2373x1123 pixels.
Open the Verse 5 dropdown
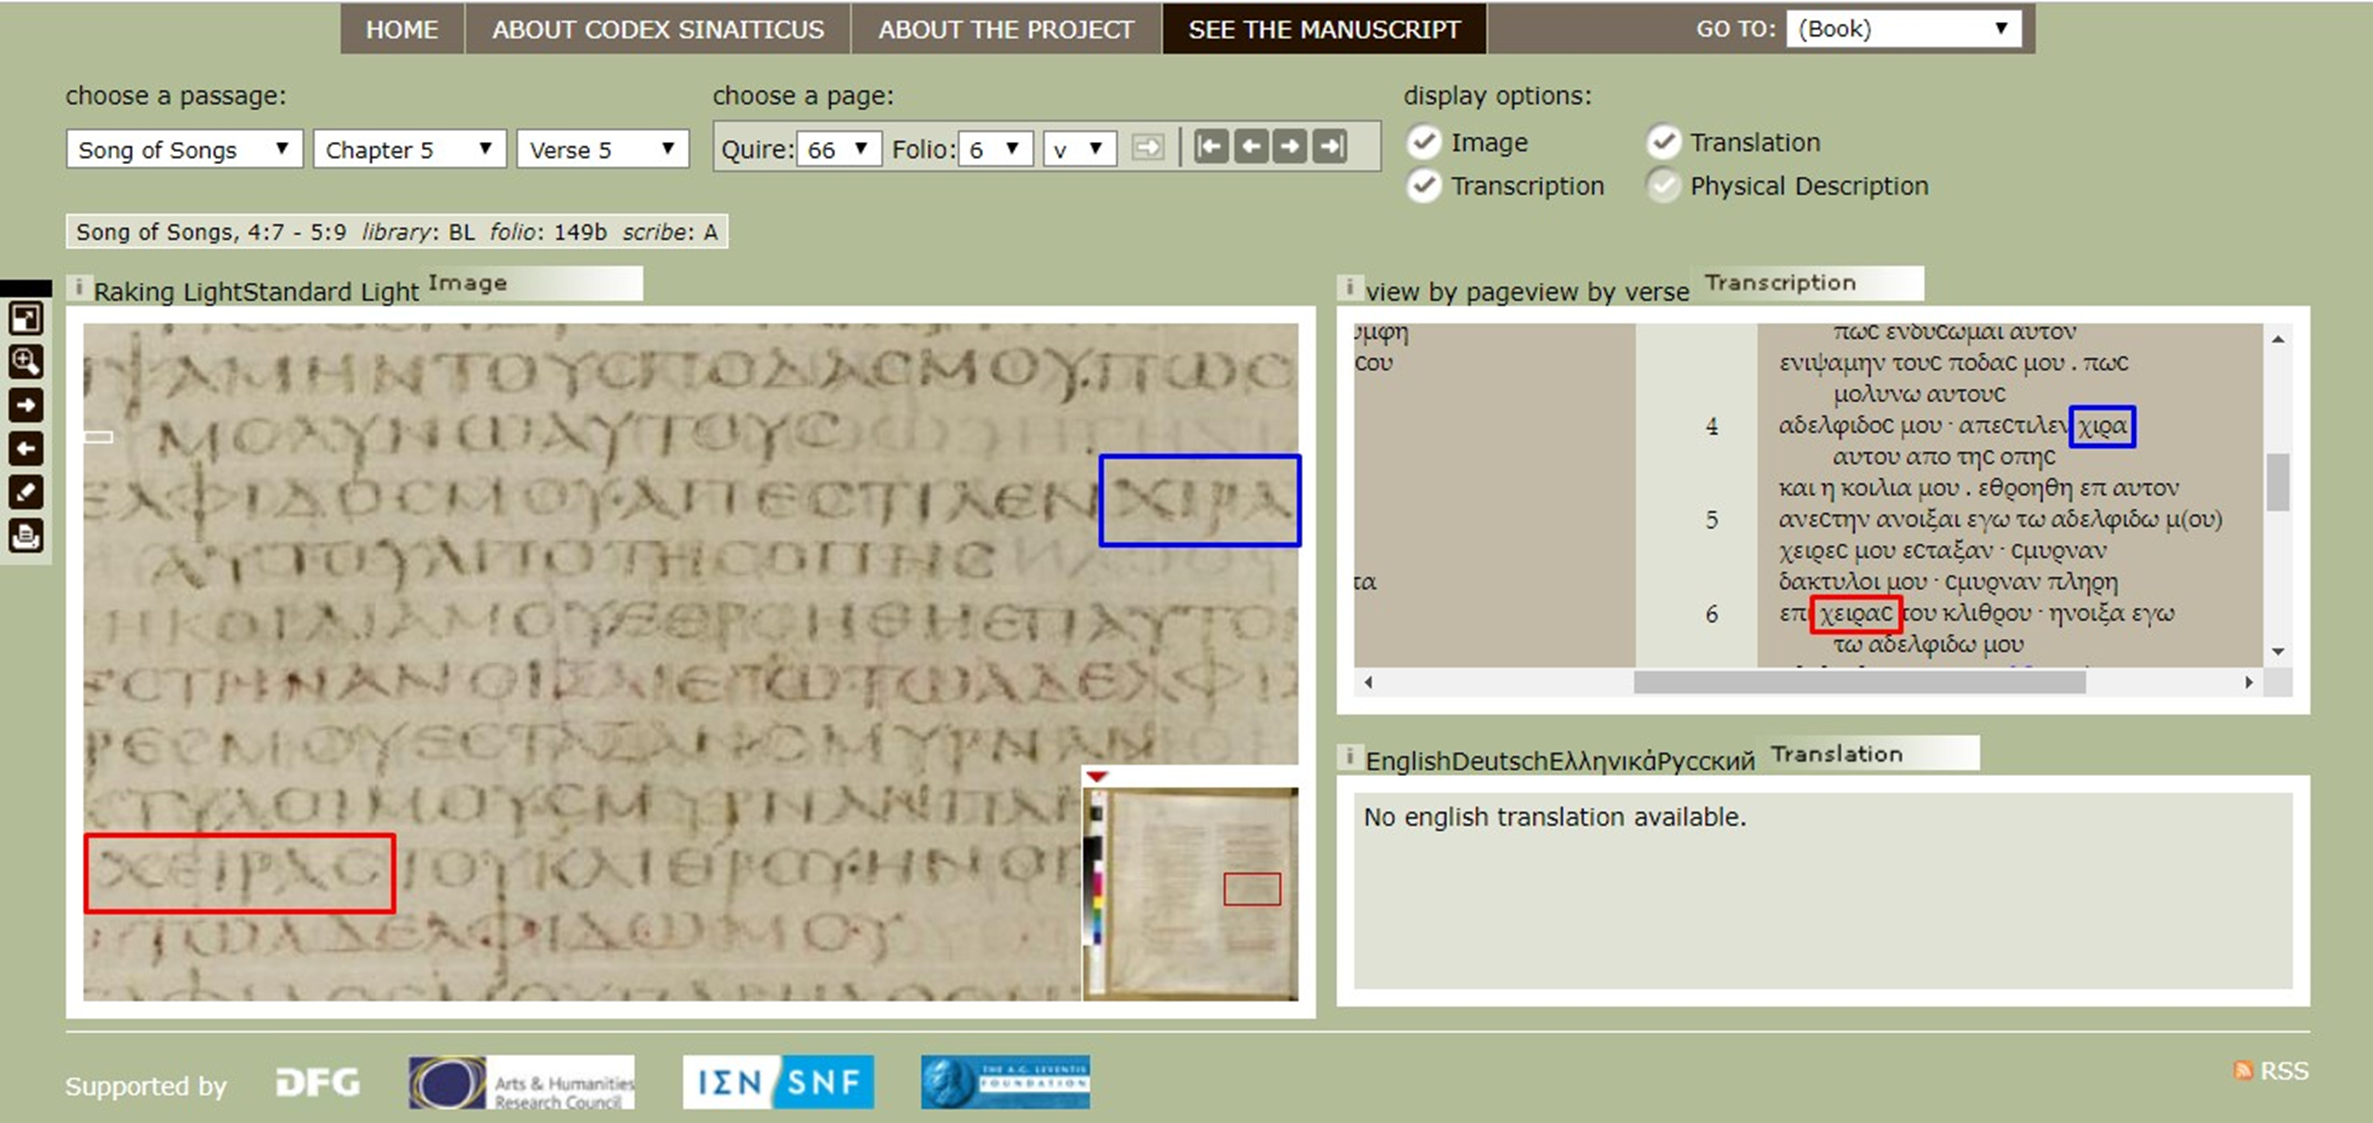click(602, 149)
